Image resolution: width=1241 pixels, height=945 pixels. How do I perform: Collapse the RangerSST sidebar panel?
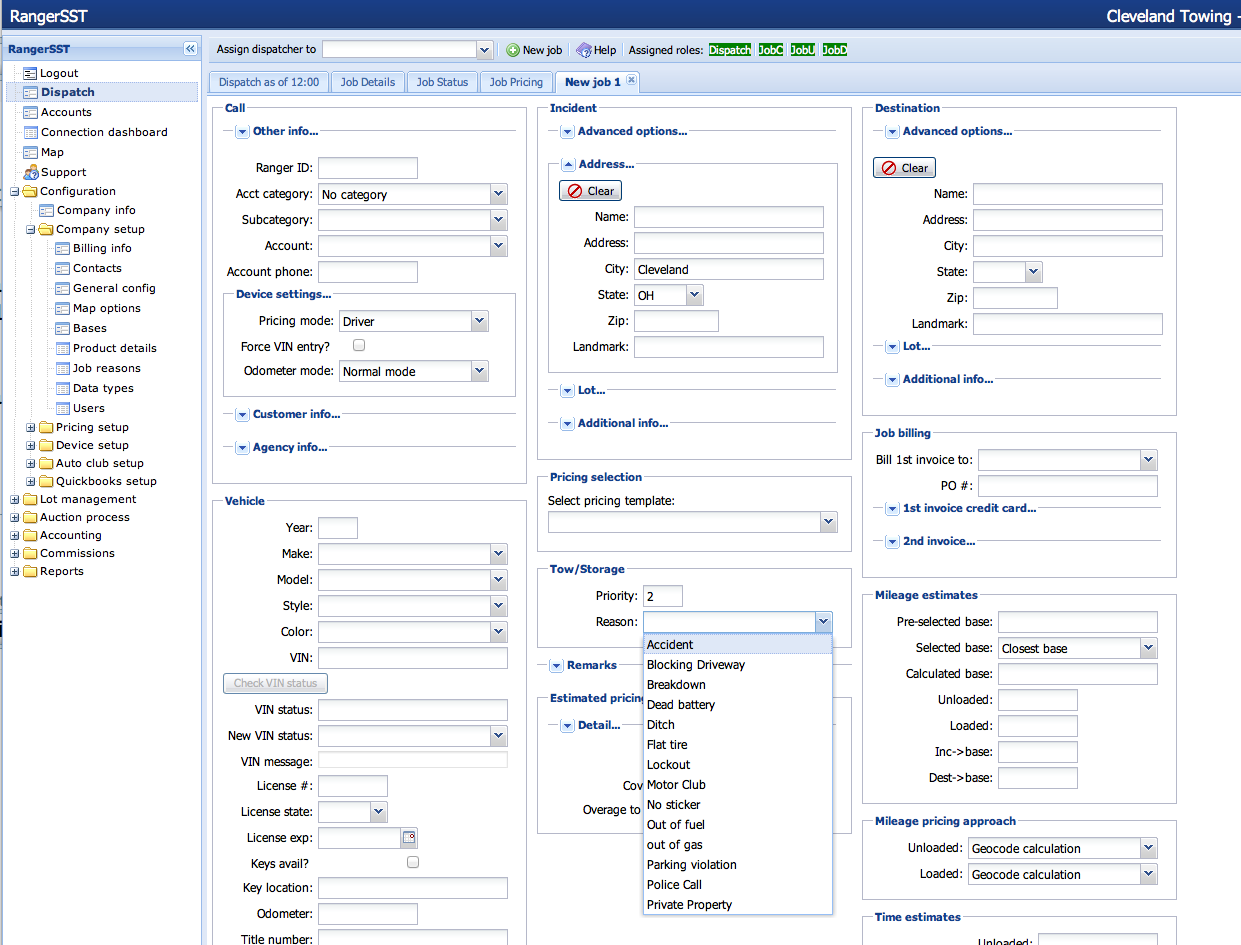point(190,49)
